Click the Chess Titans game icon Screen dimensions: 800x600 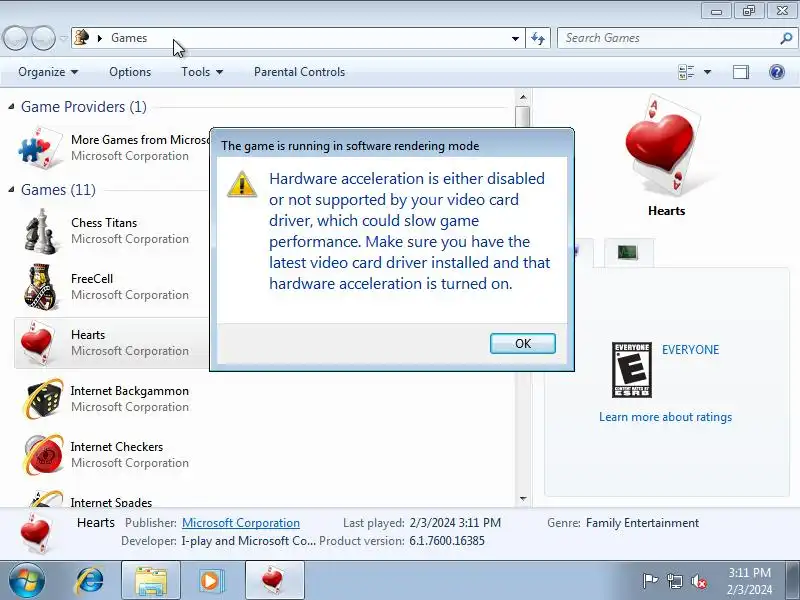pyautogui.click(x=41, y=231)
